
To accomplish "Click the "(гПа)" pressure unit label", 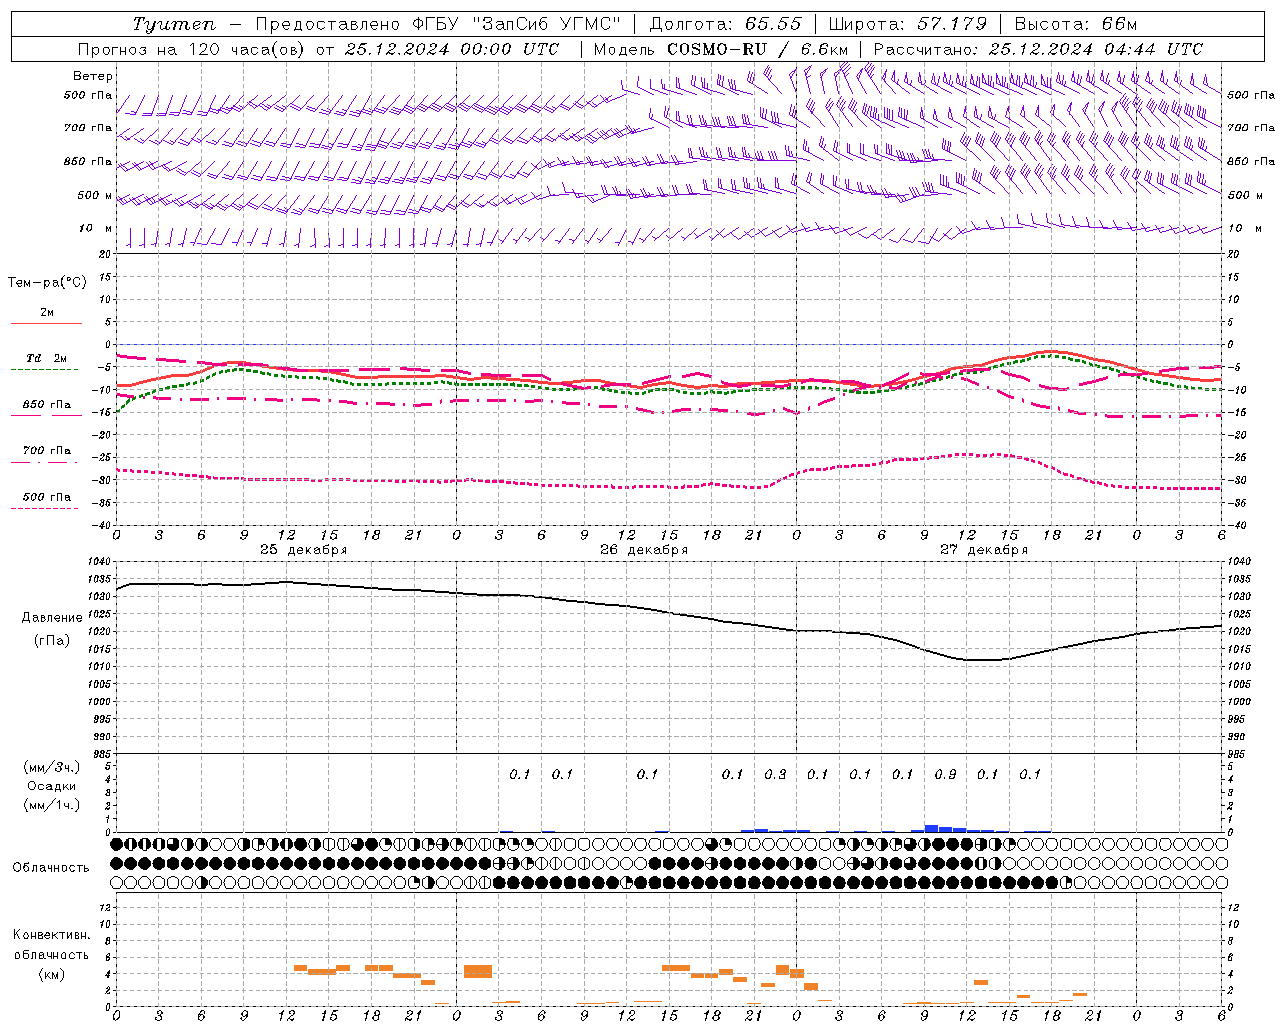I will pos(52,641).
